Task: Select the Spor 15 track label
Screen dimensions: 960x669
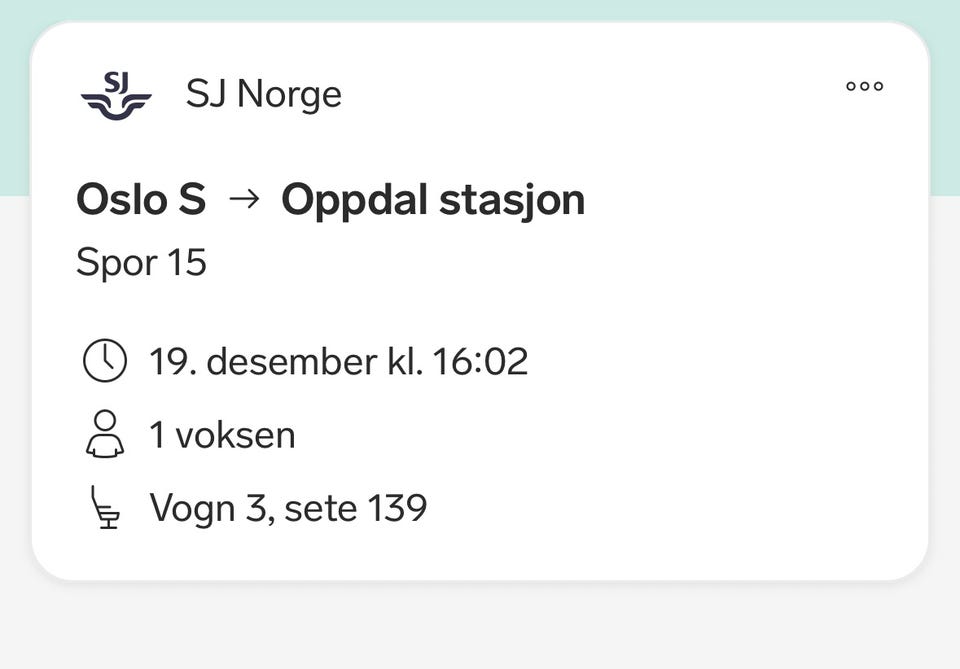Action: pyautogui.click(x=141, y=263)
